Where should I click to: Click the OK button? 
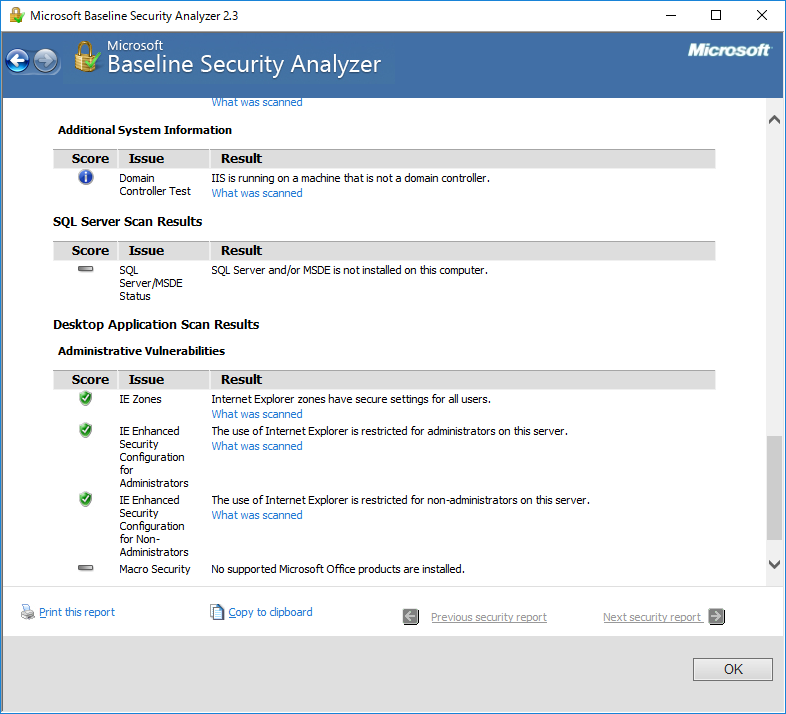(x=733, y=669)
